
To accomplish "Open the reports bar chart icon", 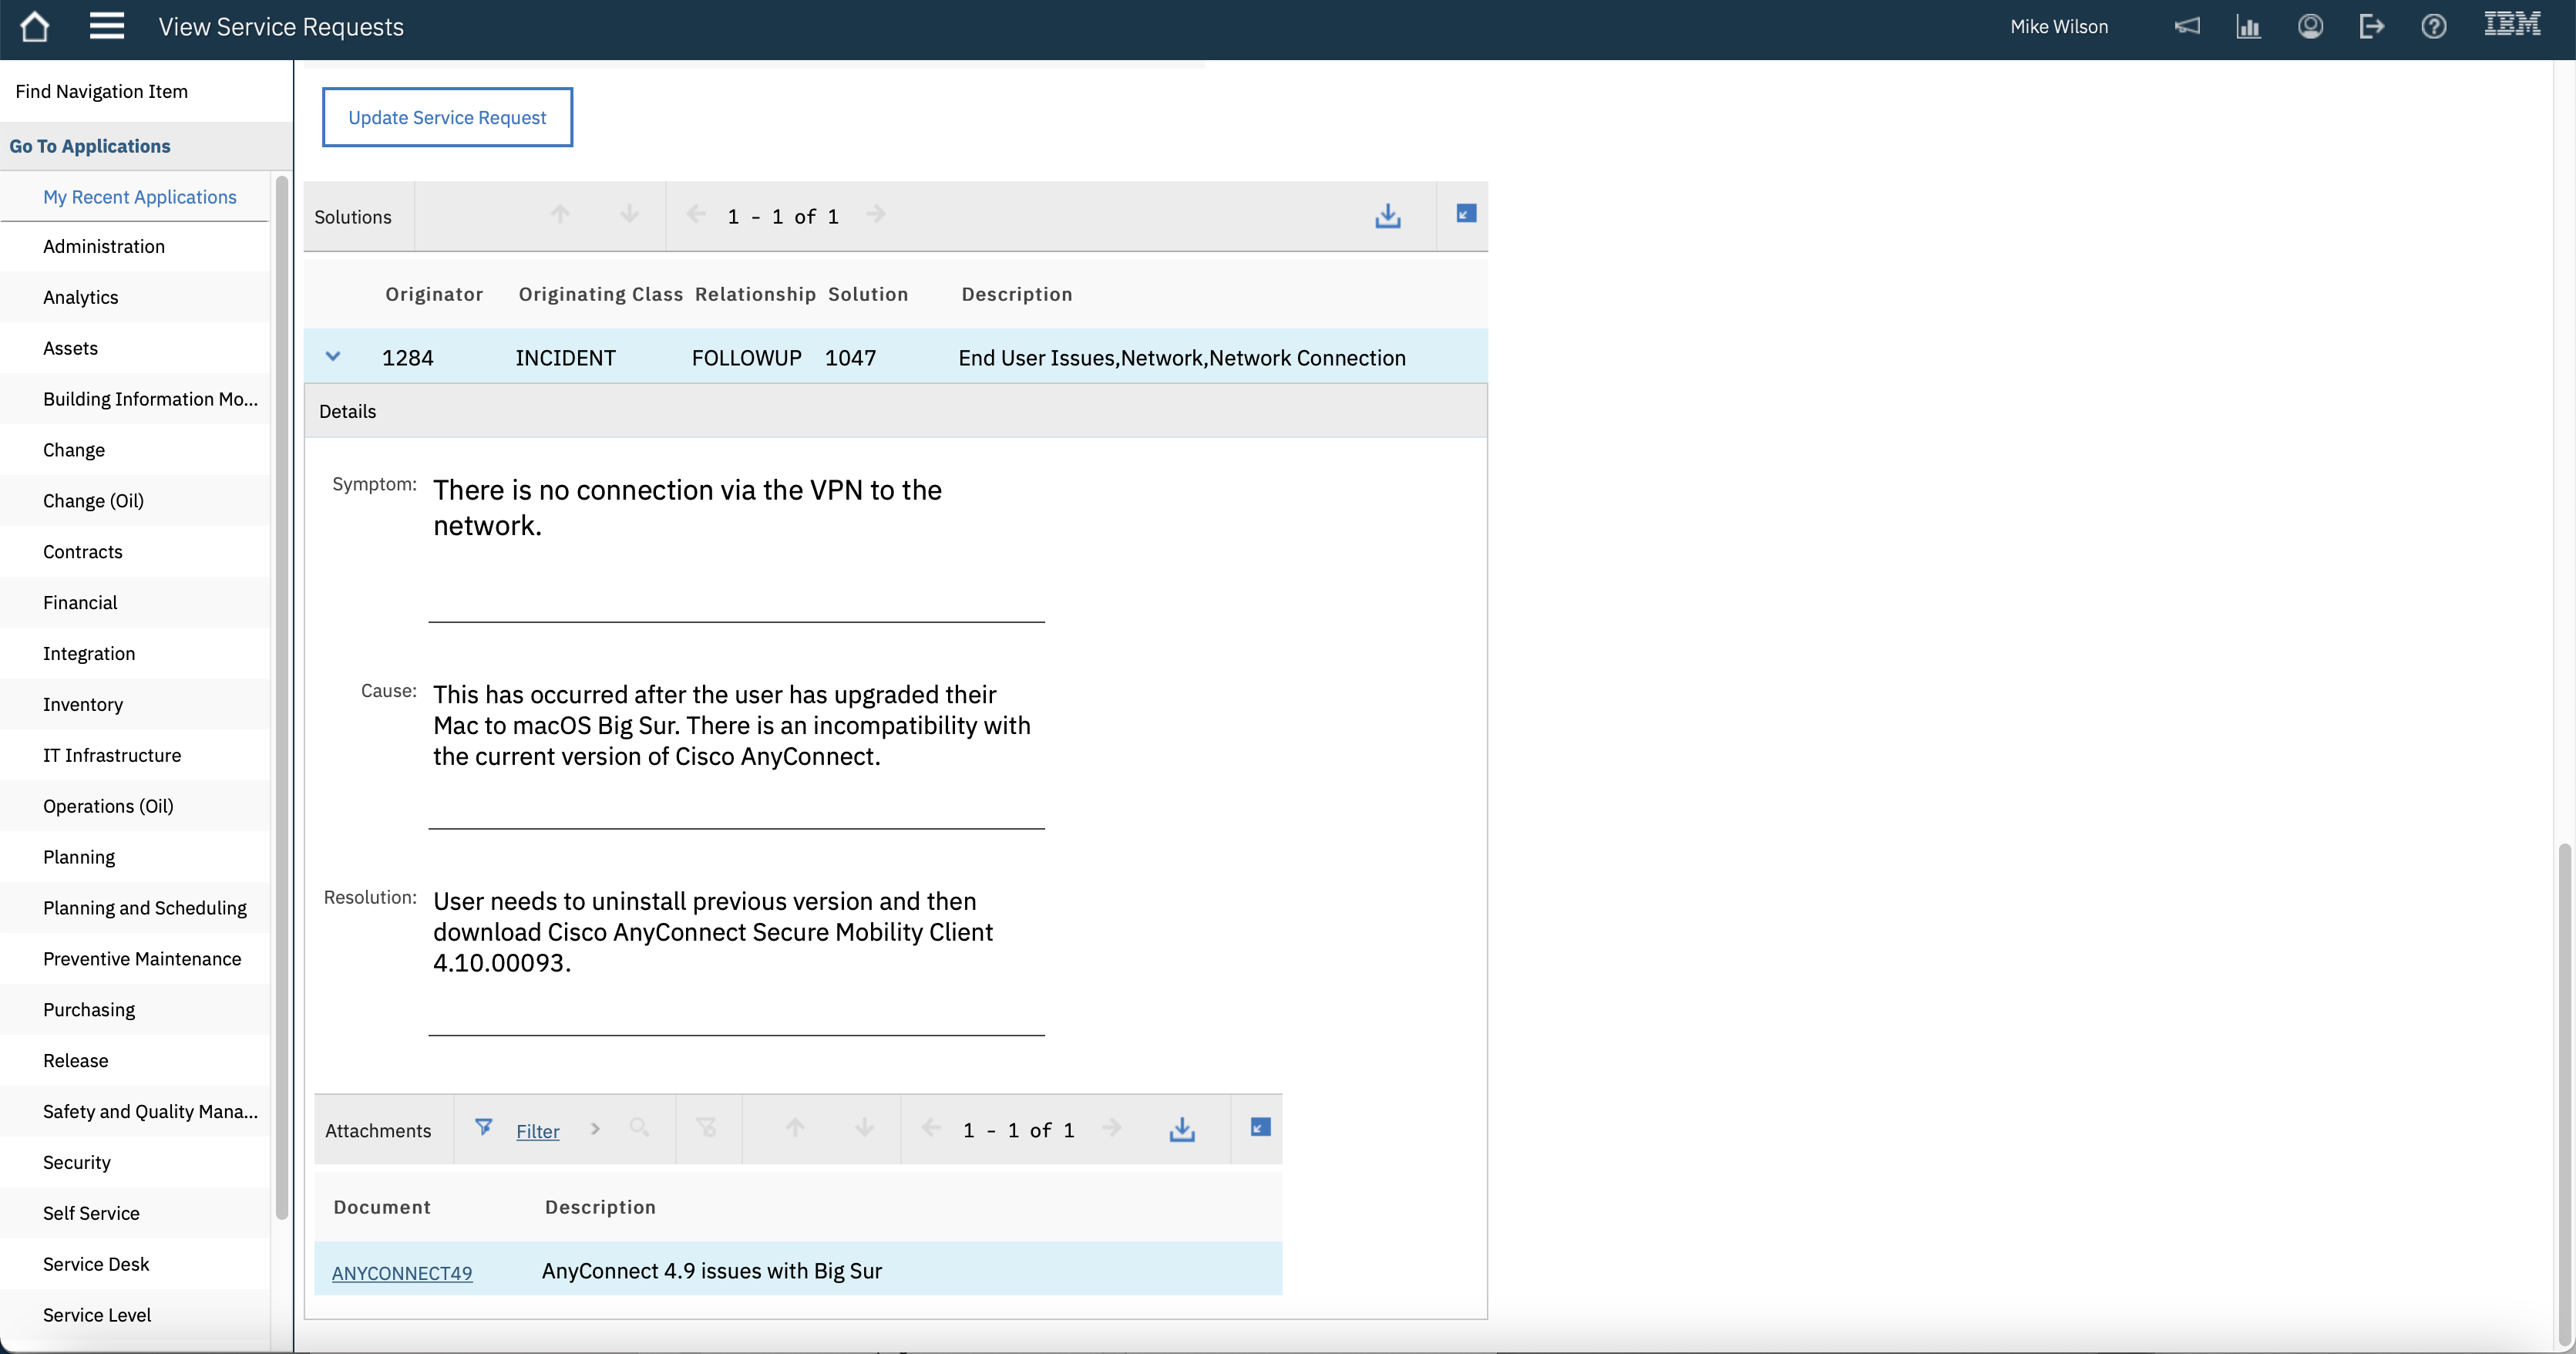I will [x=2248, y=27].
